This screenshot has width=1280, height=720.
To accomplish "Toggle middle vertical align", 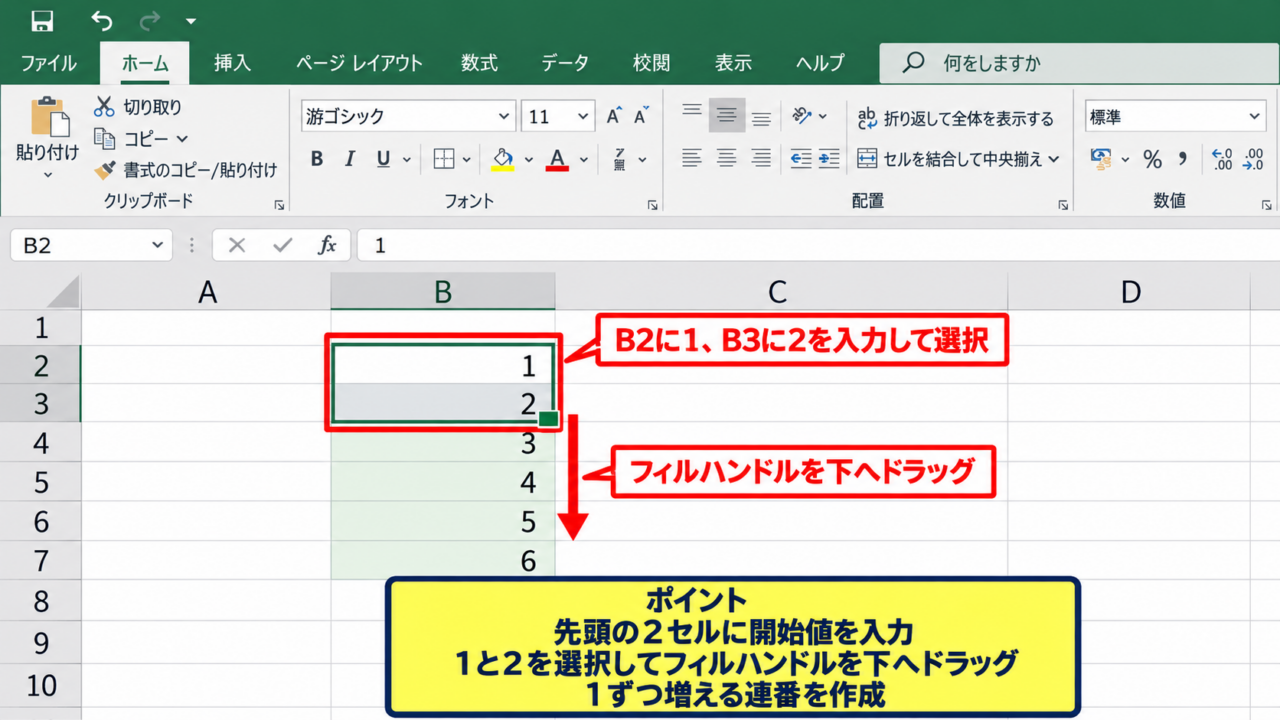I will coord(727,115).
